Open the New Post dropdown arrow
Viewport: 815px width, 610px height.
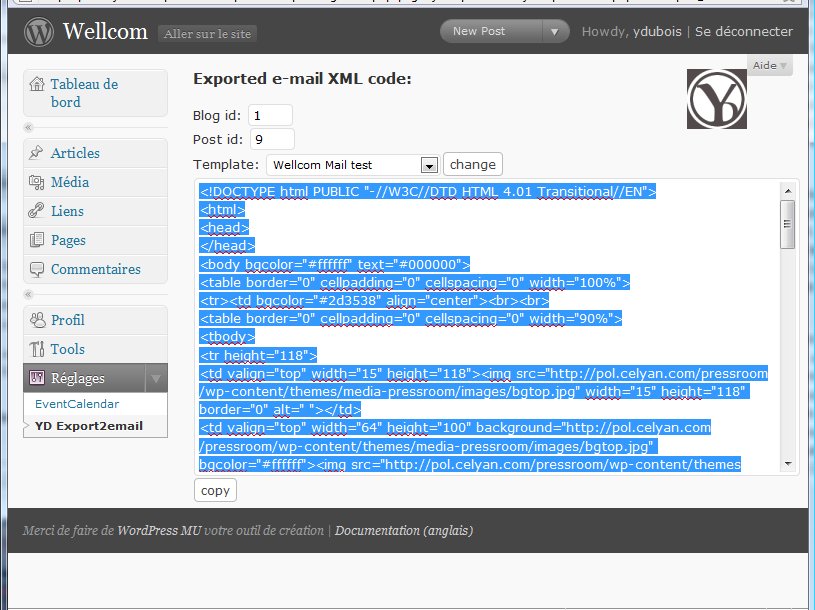[x=555, y=32]
